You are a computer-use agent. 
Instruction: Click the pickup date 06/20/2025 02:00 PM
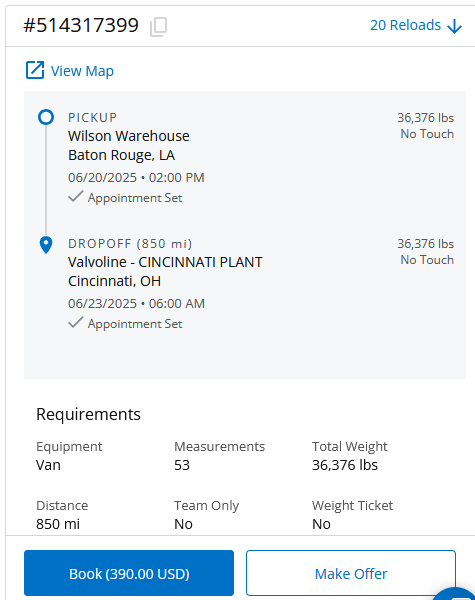tap(136, 178)
